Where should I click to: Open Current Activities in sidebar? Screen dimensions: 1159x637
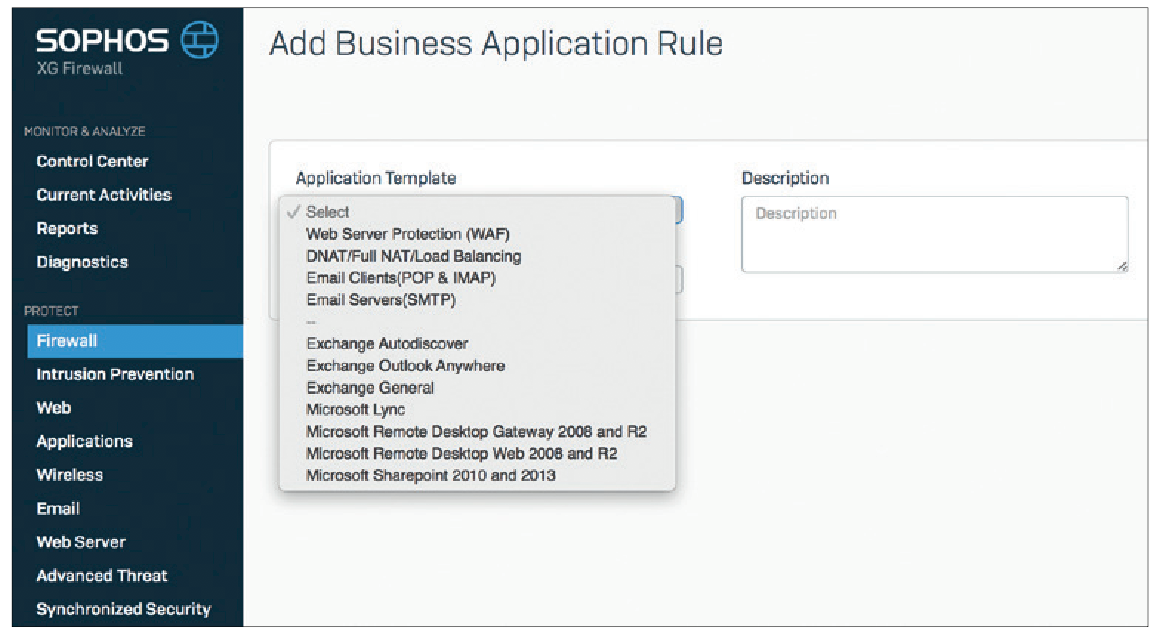104,195
